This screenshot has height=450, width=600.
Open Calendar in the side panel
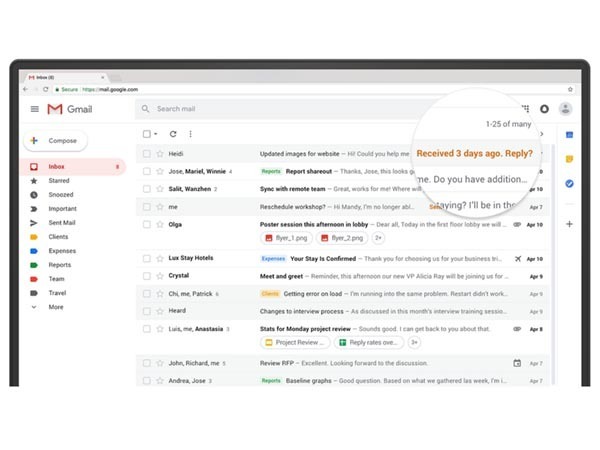pos(569,135)
